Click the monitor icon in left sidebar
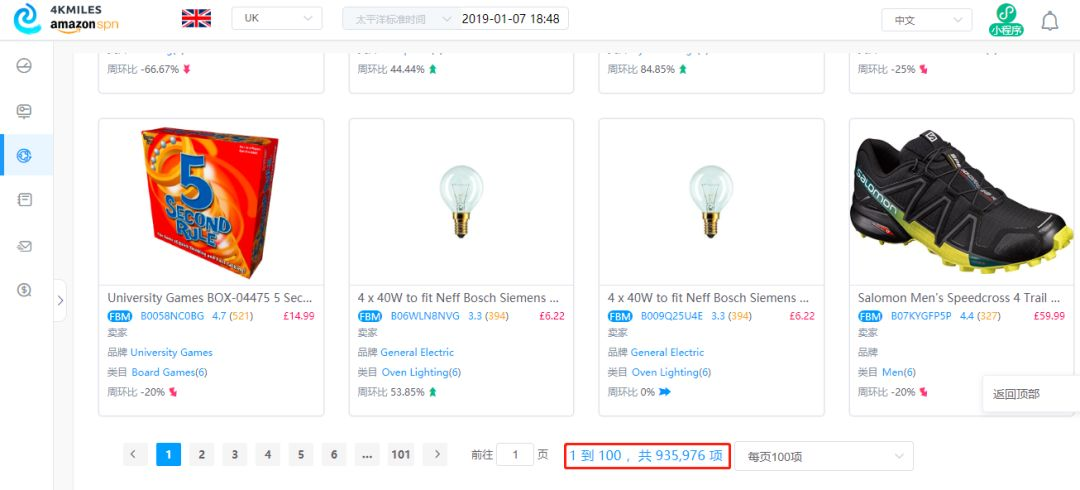The width and height of the screenshot is (1080, 490). point(24,111)
